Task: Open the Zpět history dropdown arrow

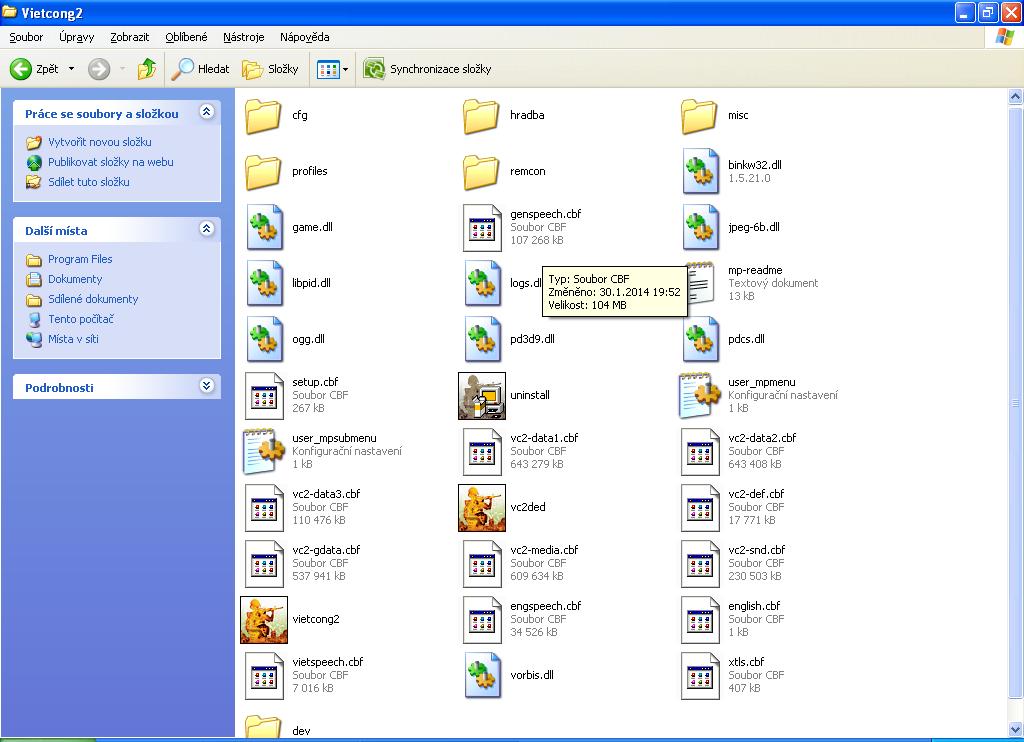Action: [71, 69]
